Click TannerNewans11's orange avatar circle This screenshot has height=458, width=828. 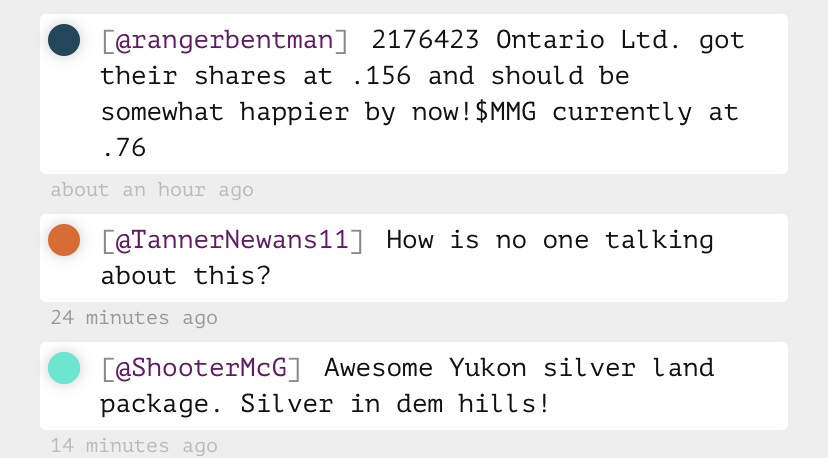[64, 240]
